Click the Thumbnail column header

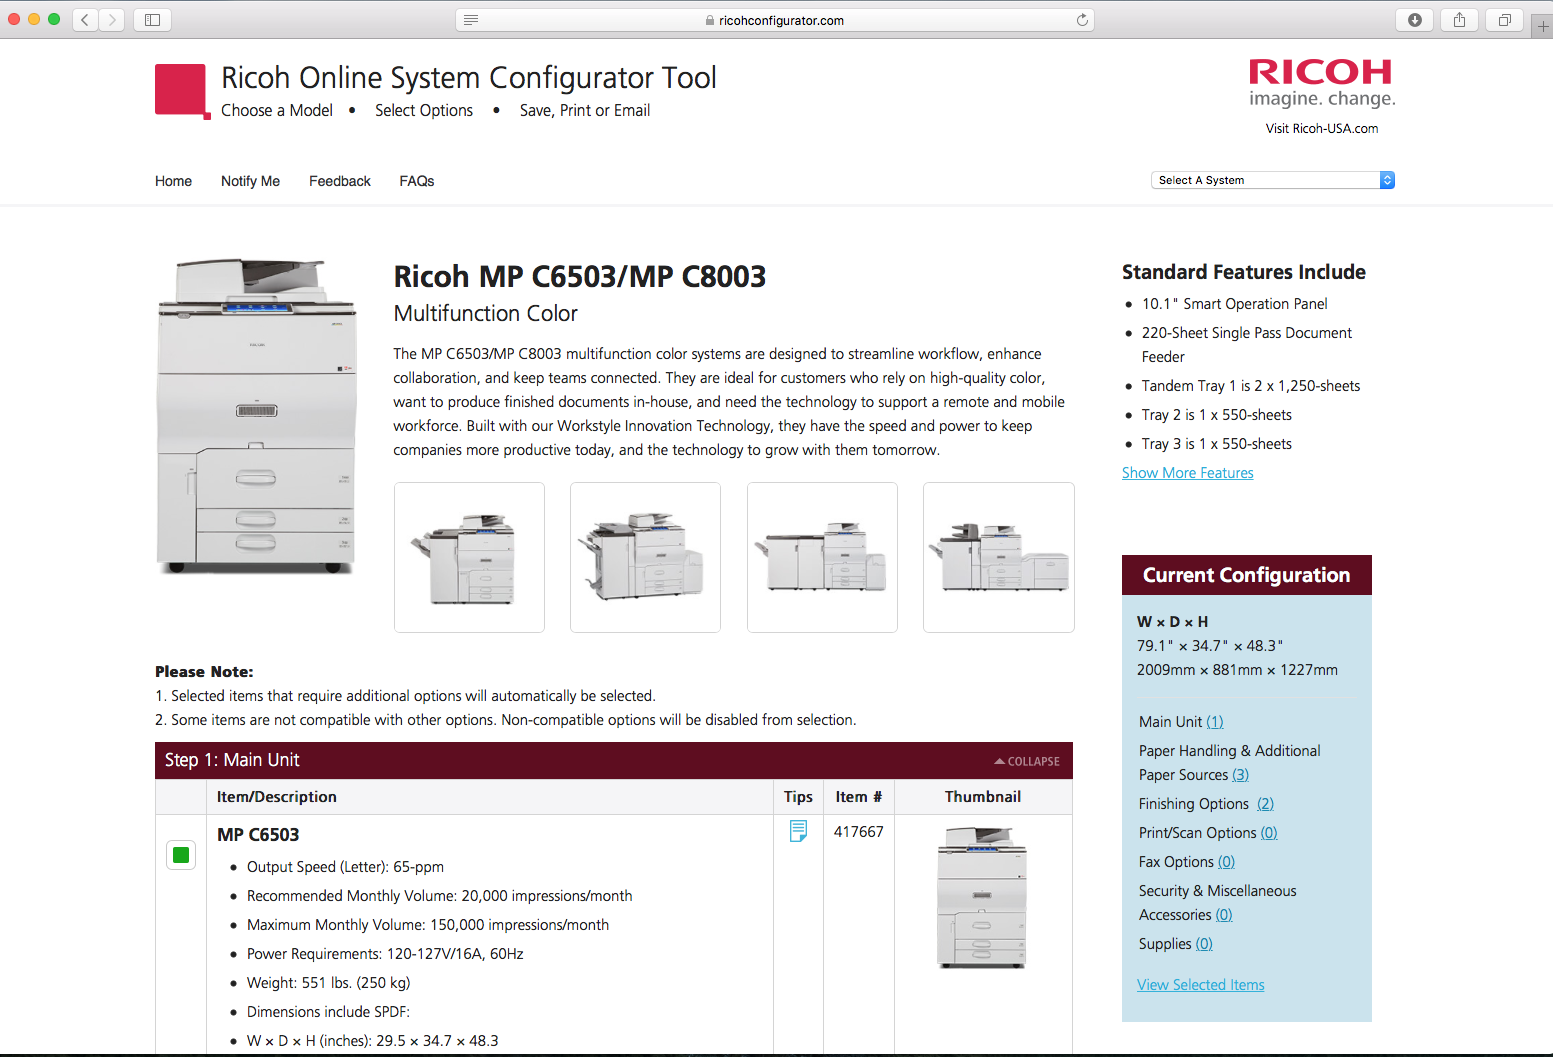pyautogui.click(x=983, y=797)
